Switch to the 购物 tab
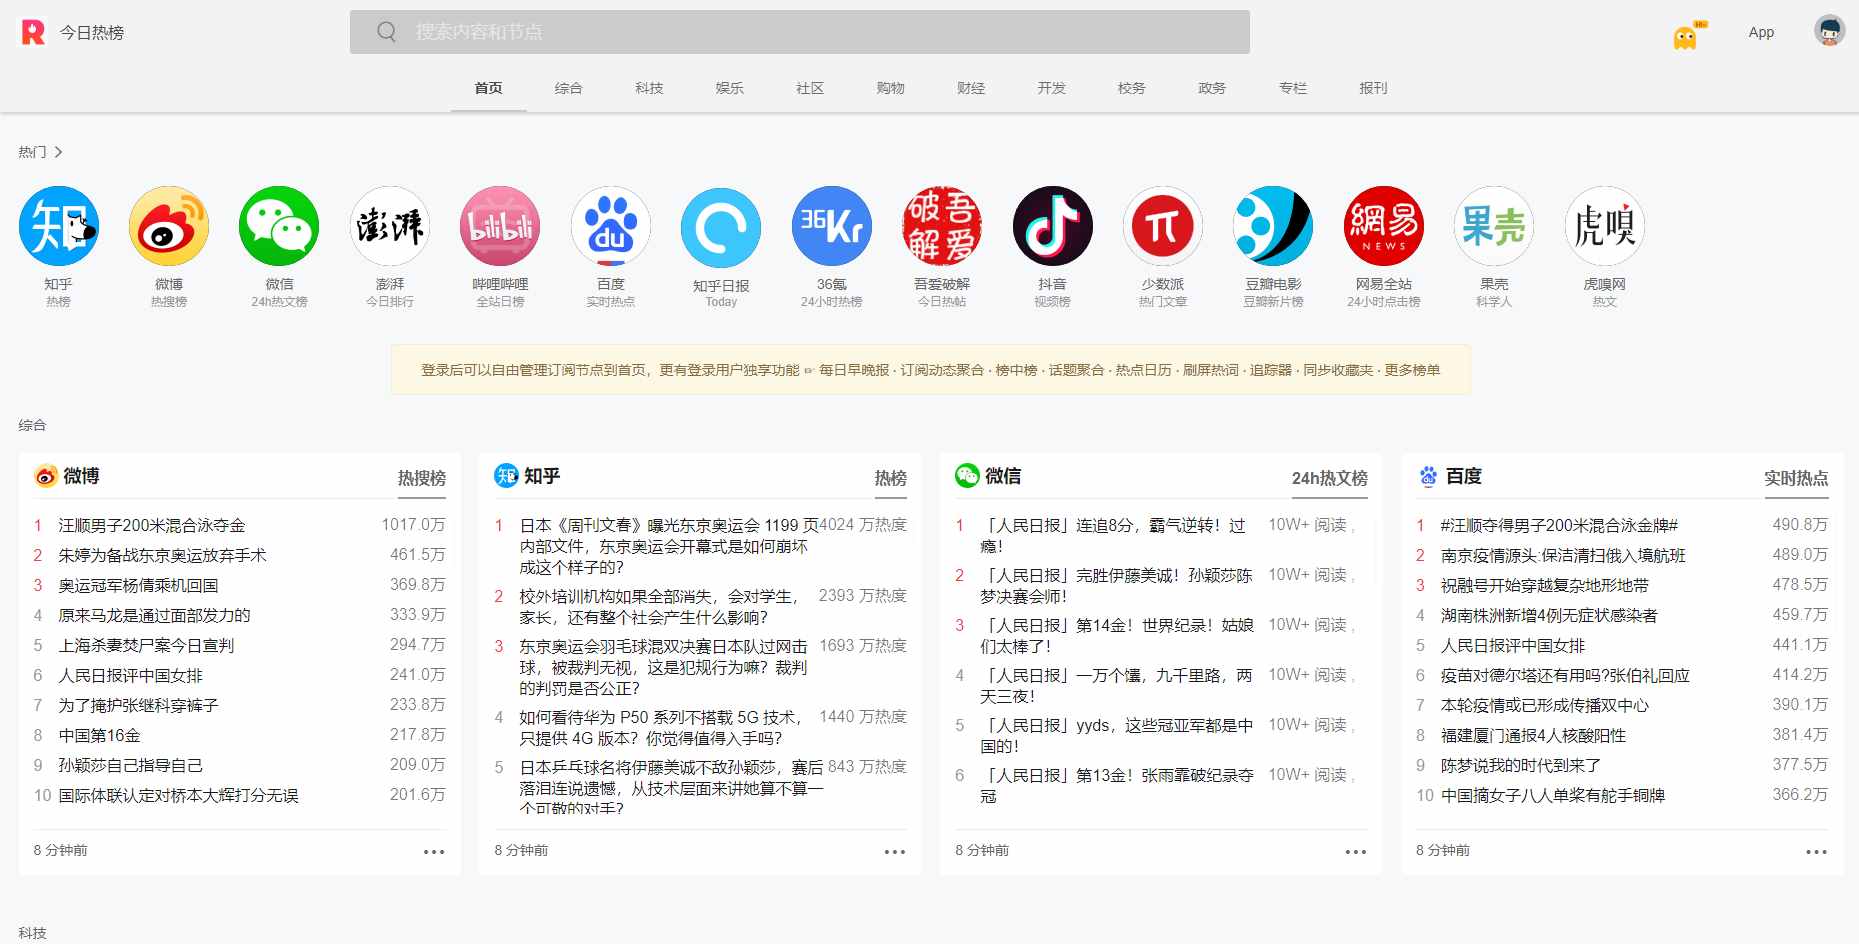This screenshot has width=1859, height=944. (890, 88)
